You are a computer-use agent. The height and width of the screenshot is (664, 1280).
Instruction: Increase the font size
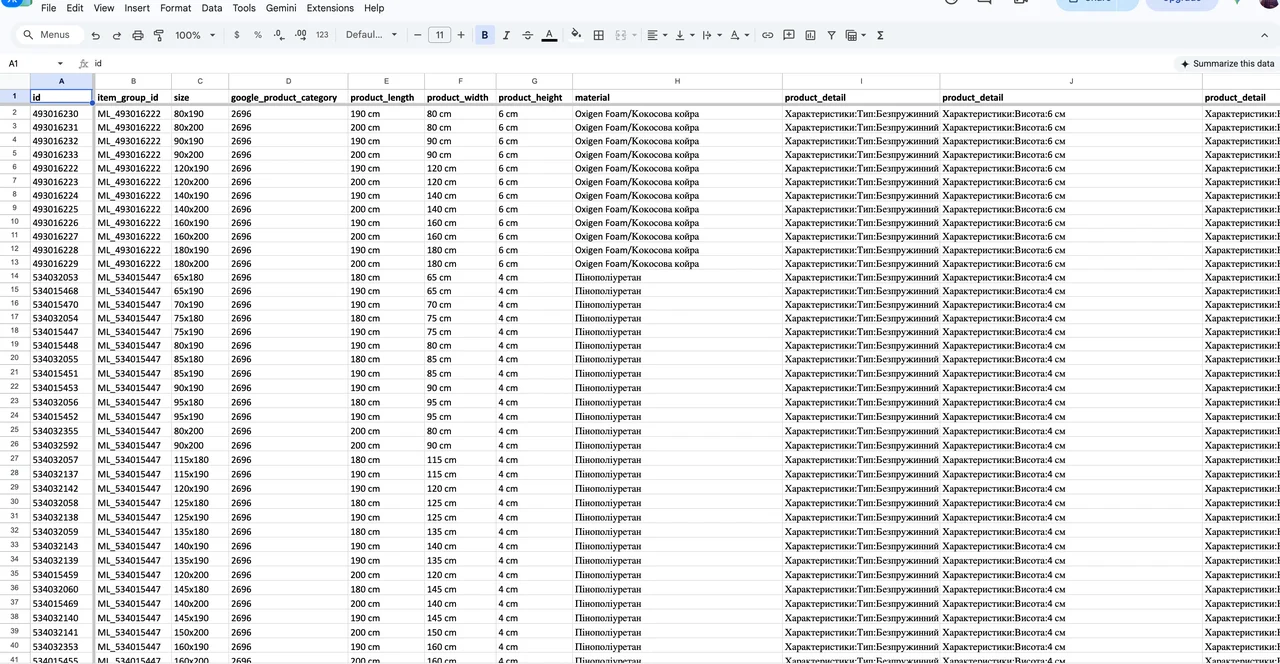tap(461, 35)
